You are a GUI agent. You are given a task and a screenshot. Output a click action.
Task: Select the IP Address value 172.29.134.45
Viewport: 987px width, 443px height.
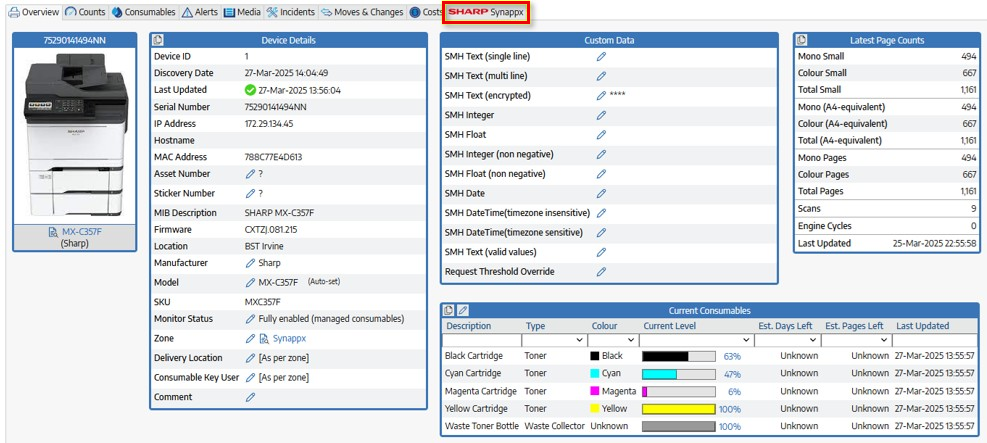pos(269,124)
